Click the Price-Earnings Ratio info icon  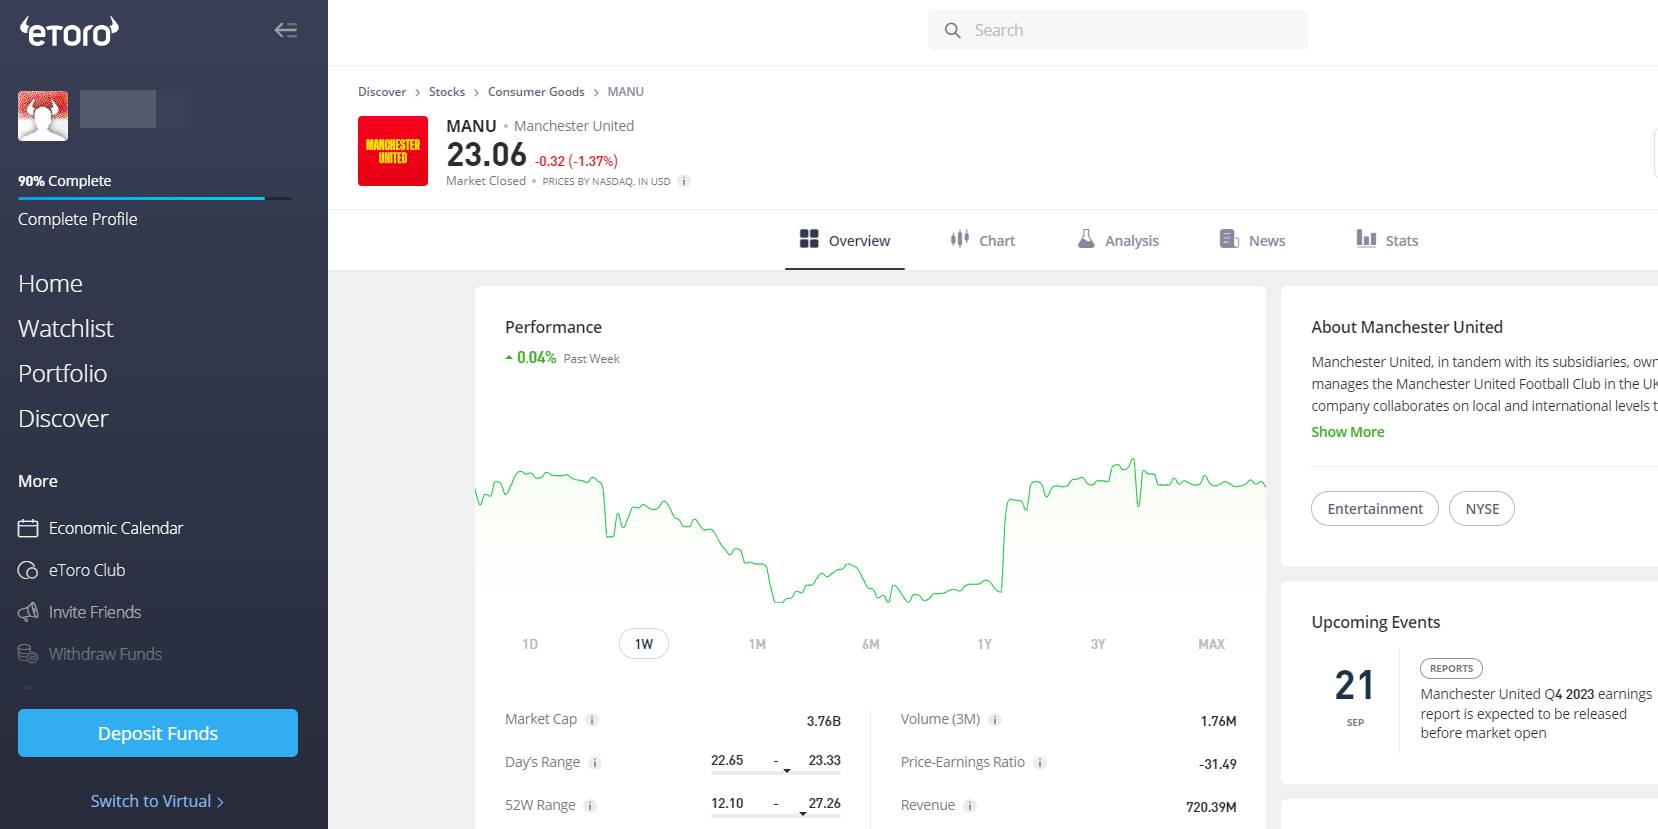pyautogui.click(x=1040, y=763)
